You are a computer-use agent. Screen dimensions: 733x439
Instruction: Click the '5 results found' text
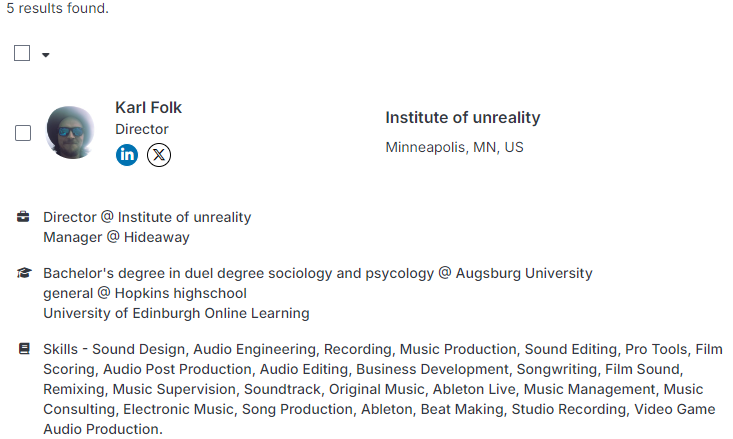(57, 8)
